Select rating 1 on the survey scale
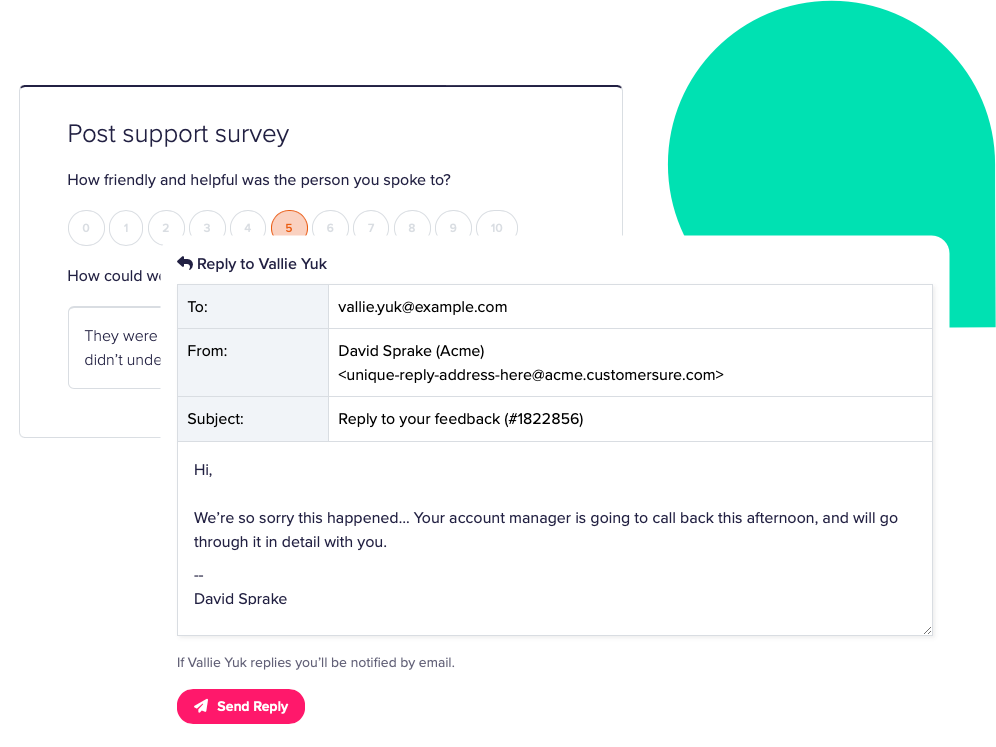Image resolution: width=996 pixels, height=747 pixels. point(126,228)
